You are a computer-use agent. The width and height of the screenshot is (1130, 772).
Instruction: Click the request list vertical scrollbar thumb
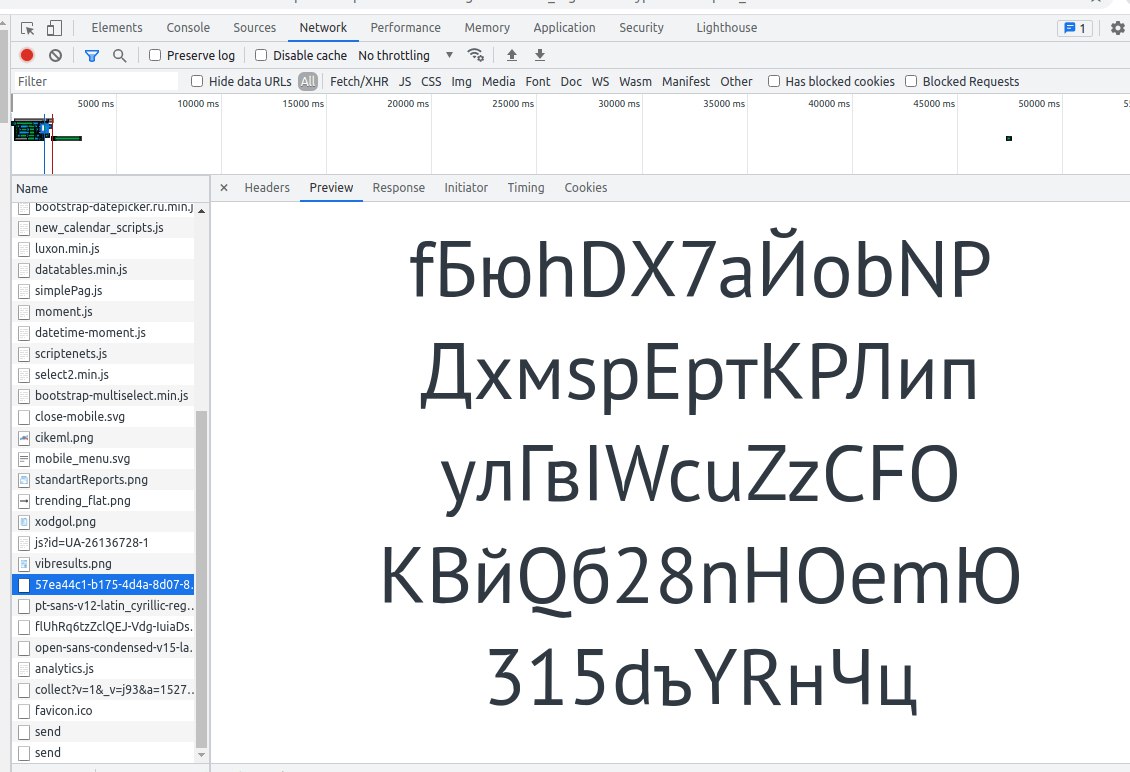click(202, 580)
